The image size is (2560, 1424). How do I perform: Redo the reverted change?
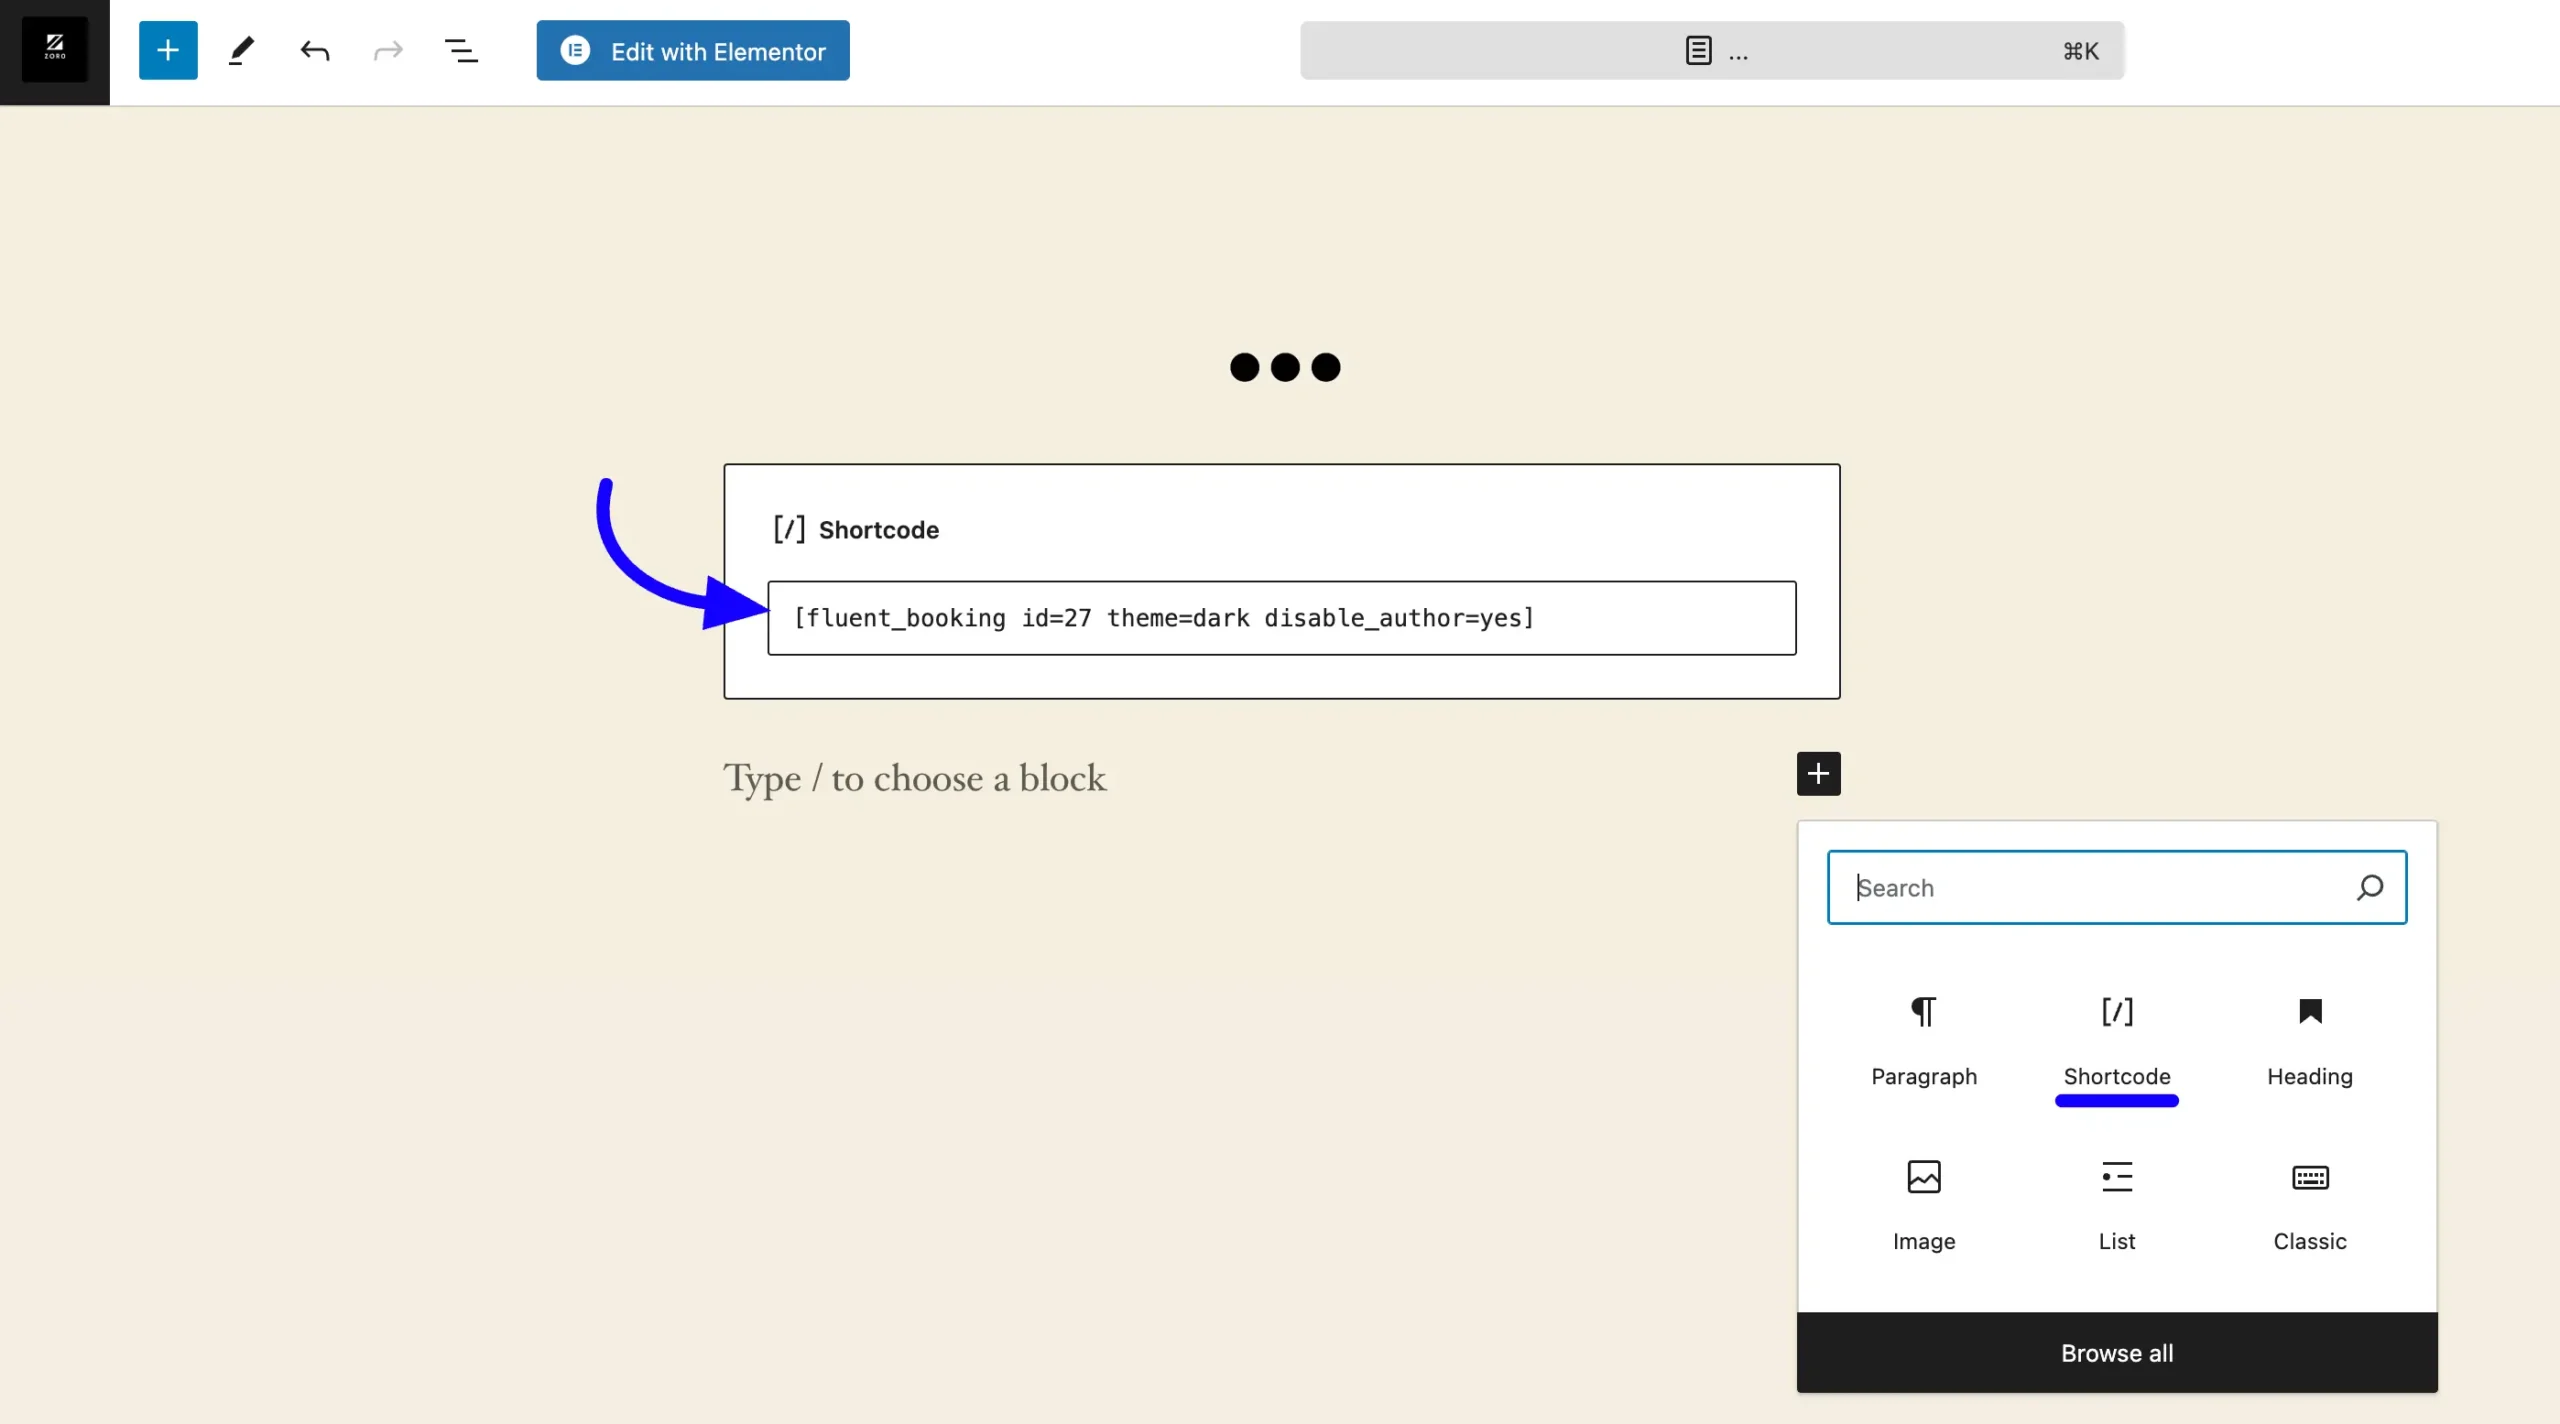388,50
